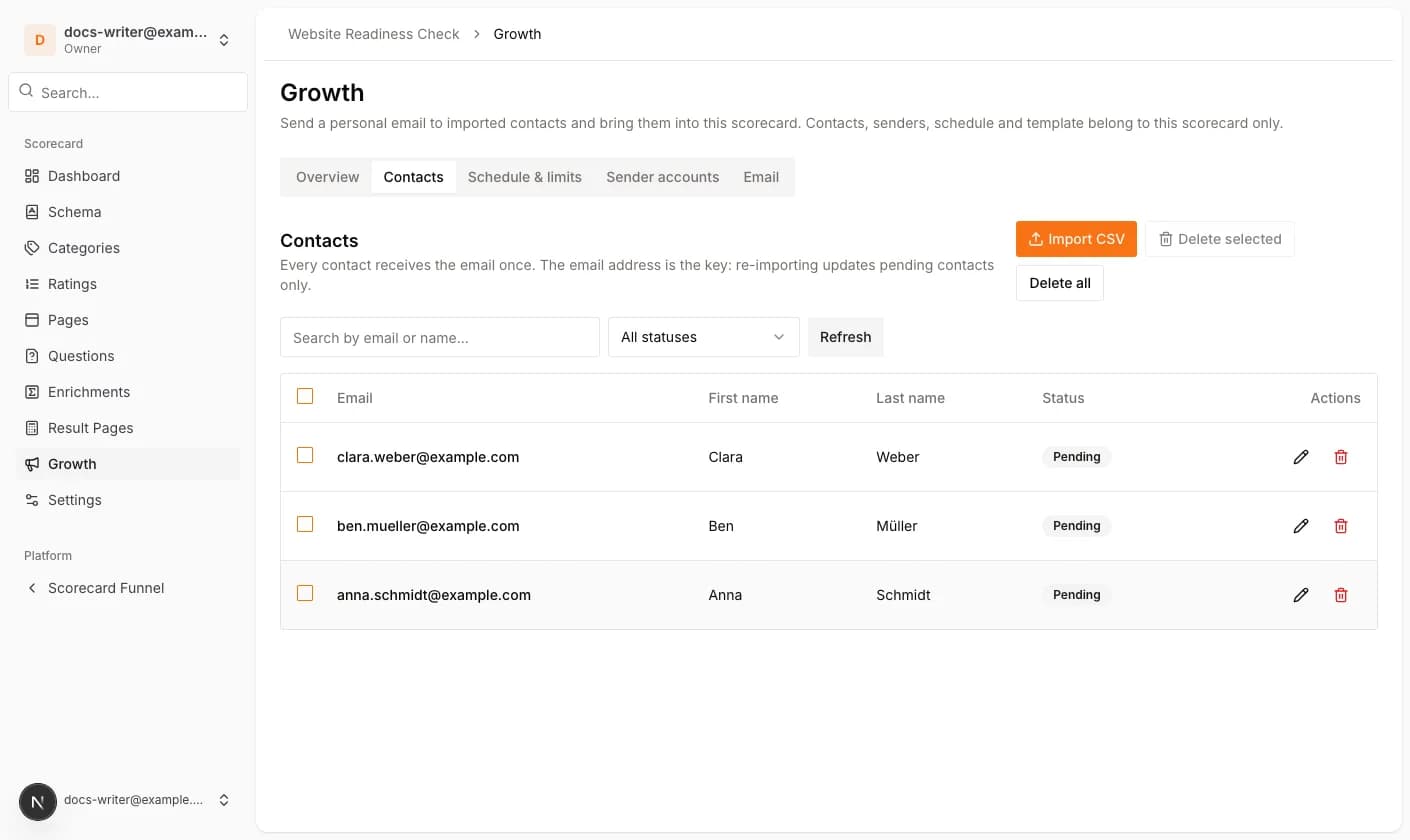Click the Email column header
Screen dimensions: 1410x840
355,398
